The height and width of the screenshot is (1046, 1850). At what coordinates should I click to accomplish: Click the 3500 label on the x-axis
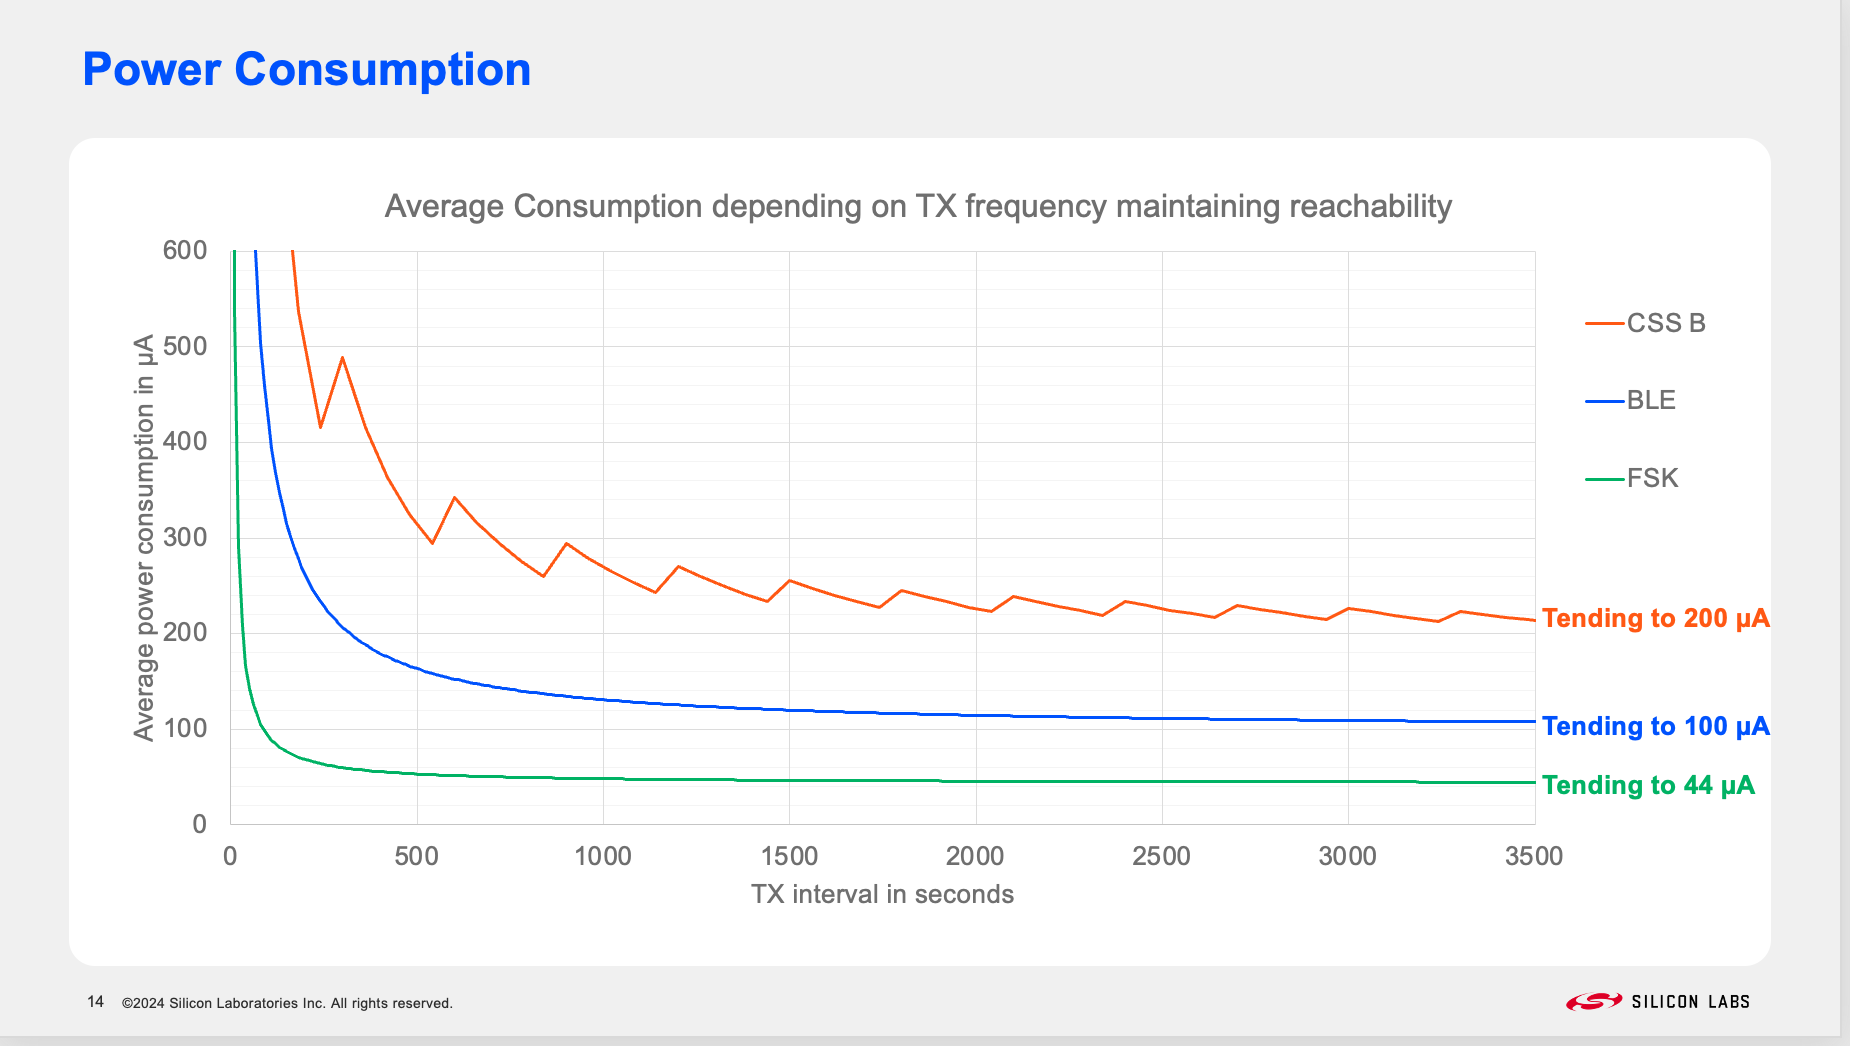1534,857
